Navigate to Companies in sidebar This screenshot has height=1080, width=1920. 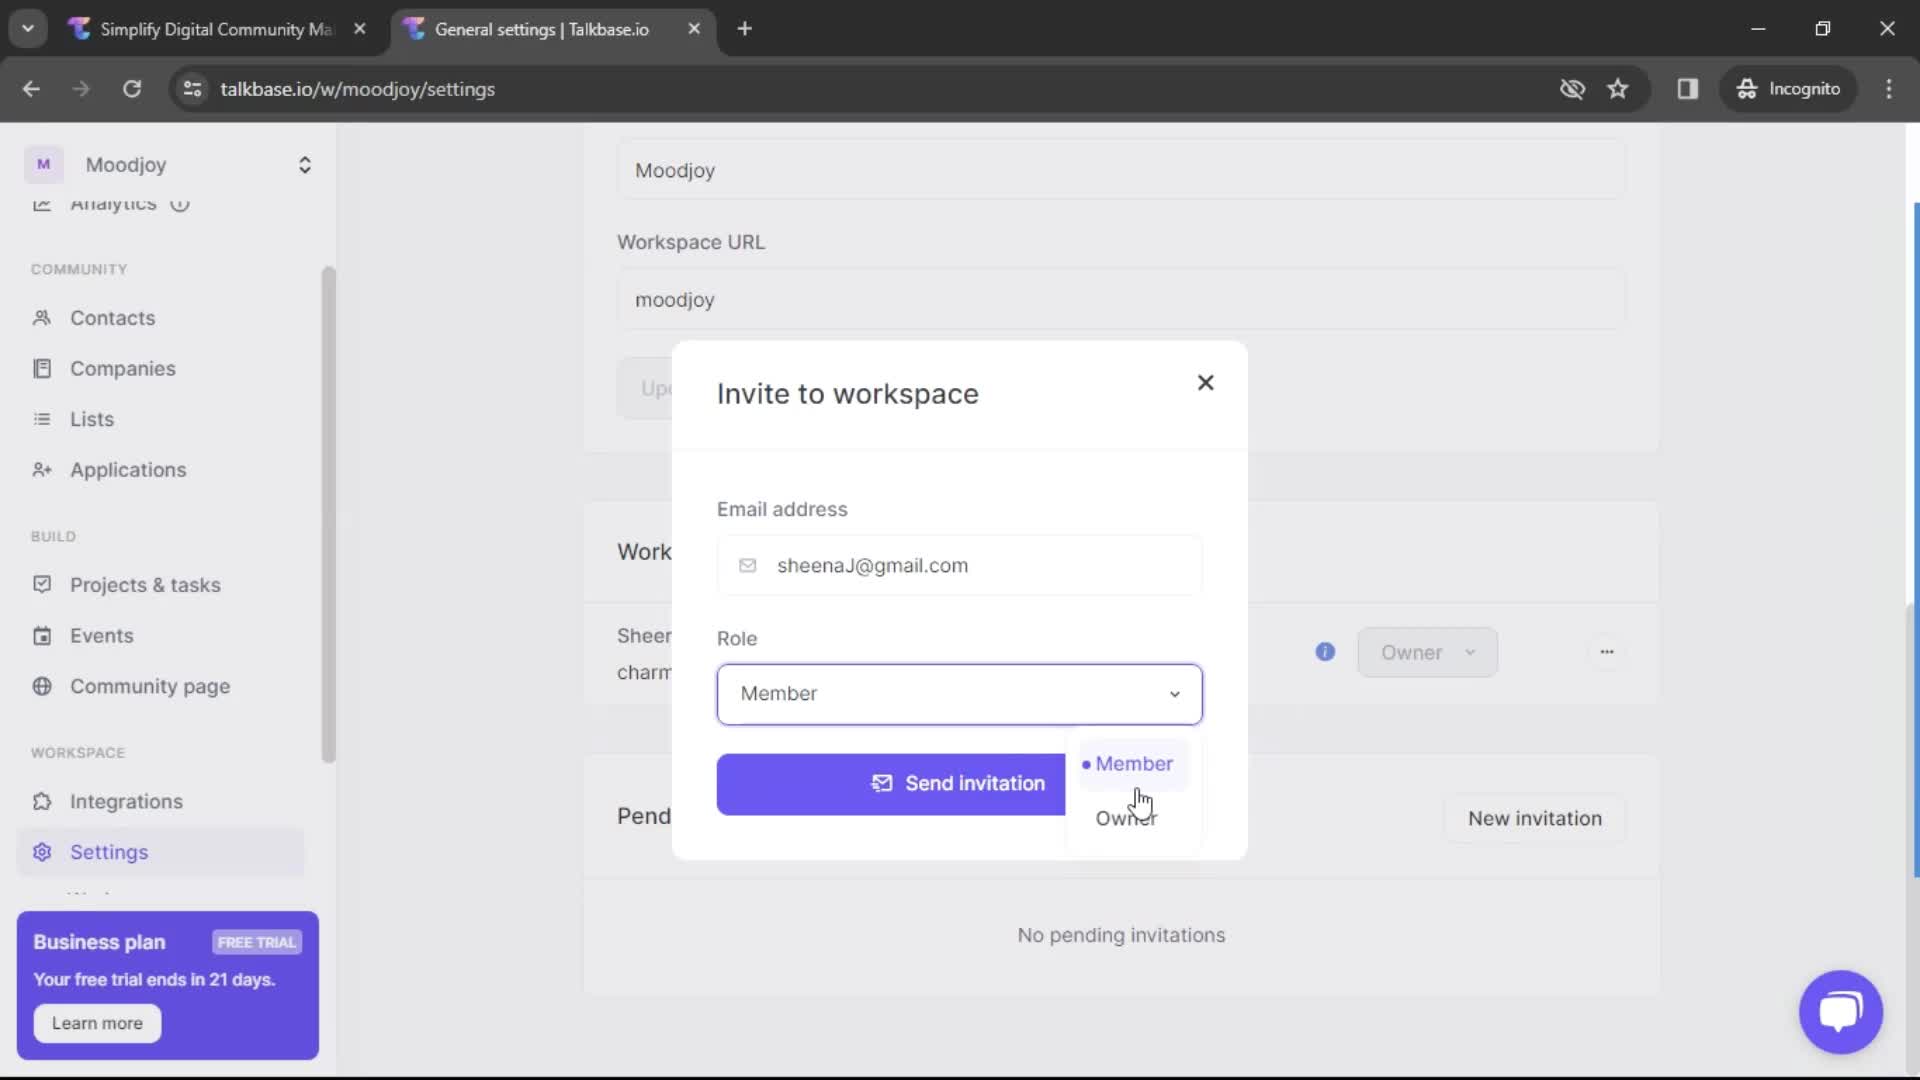(123, 368)
